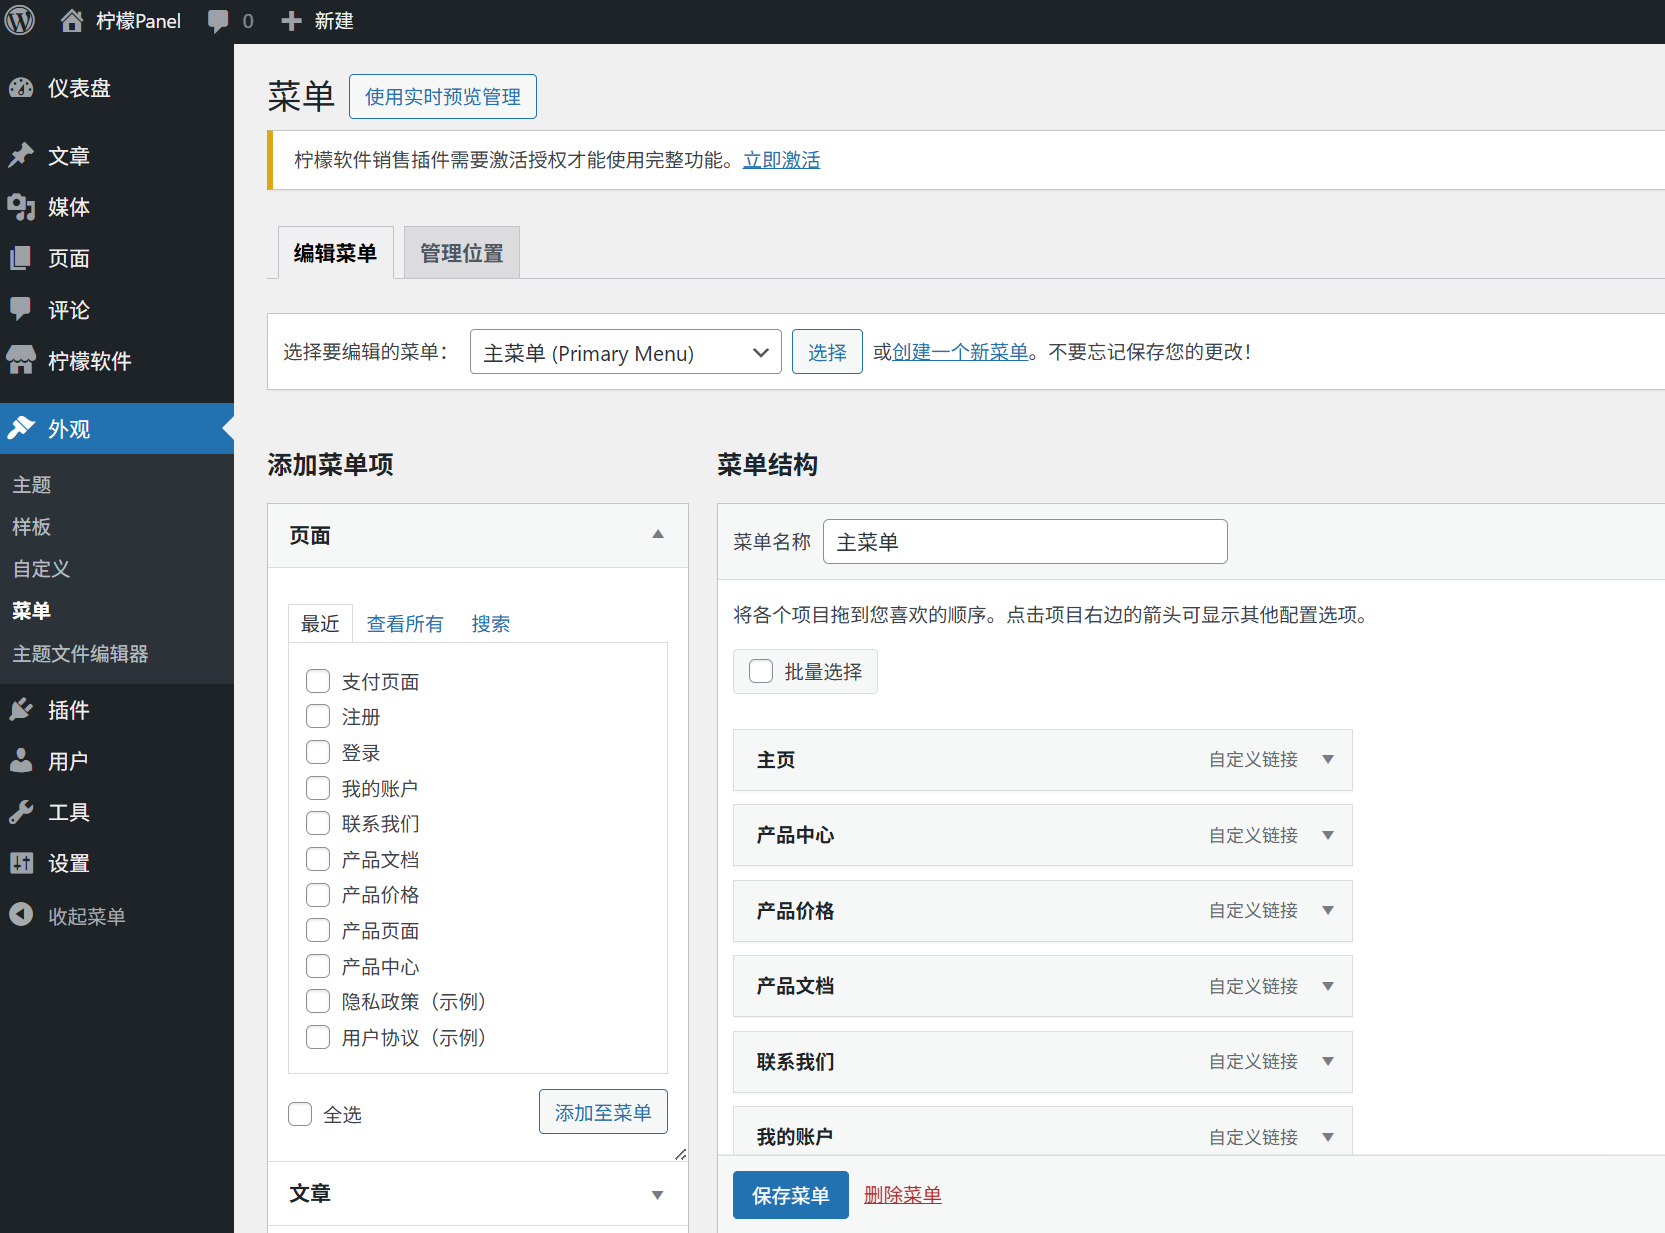Enable the 批量选择 checkbox

coord(761,671)
